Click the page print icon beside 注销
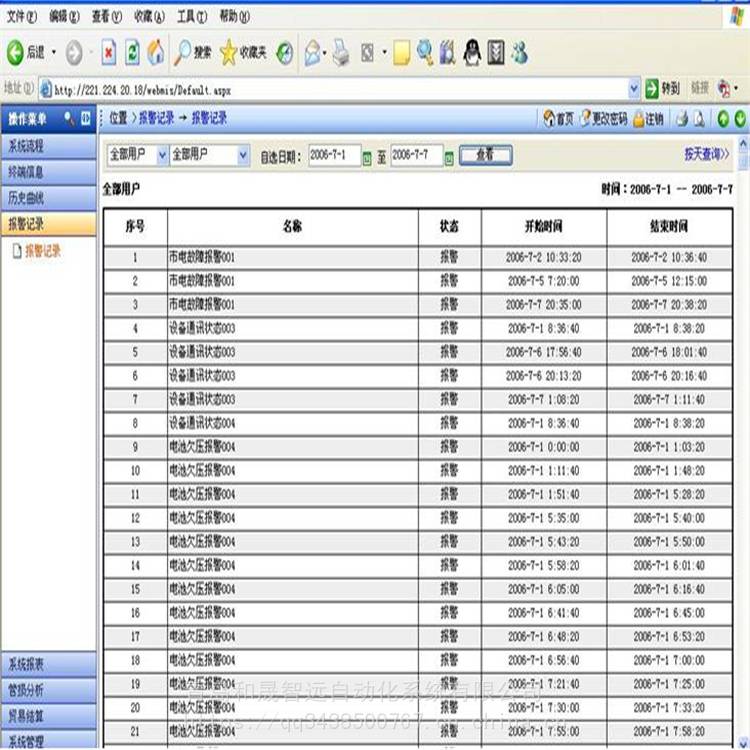 pyautogui.click(x=682, y=119)
